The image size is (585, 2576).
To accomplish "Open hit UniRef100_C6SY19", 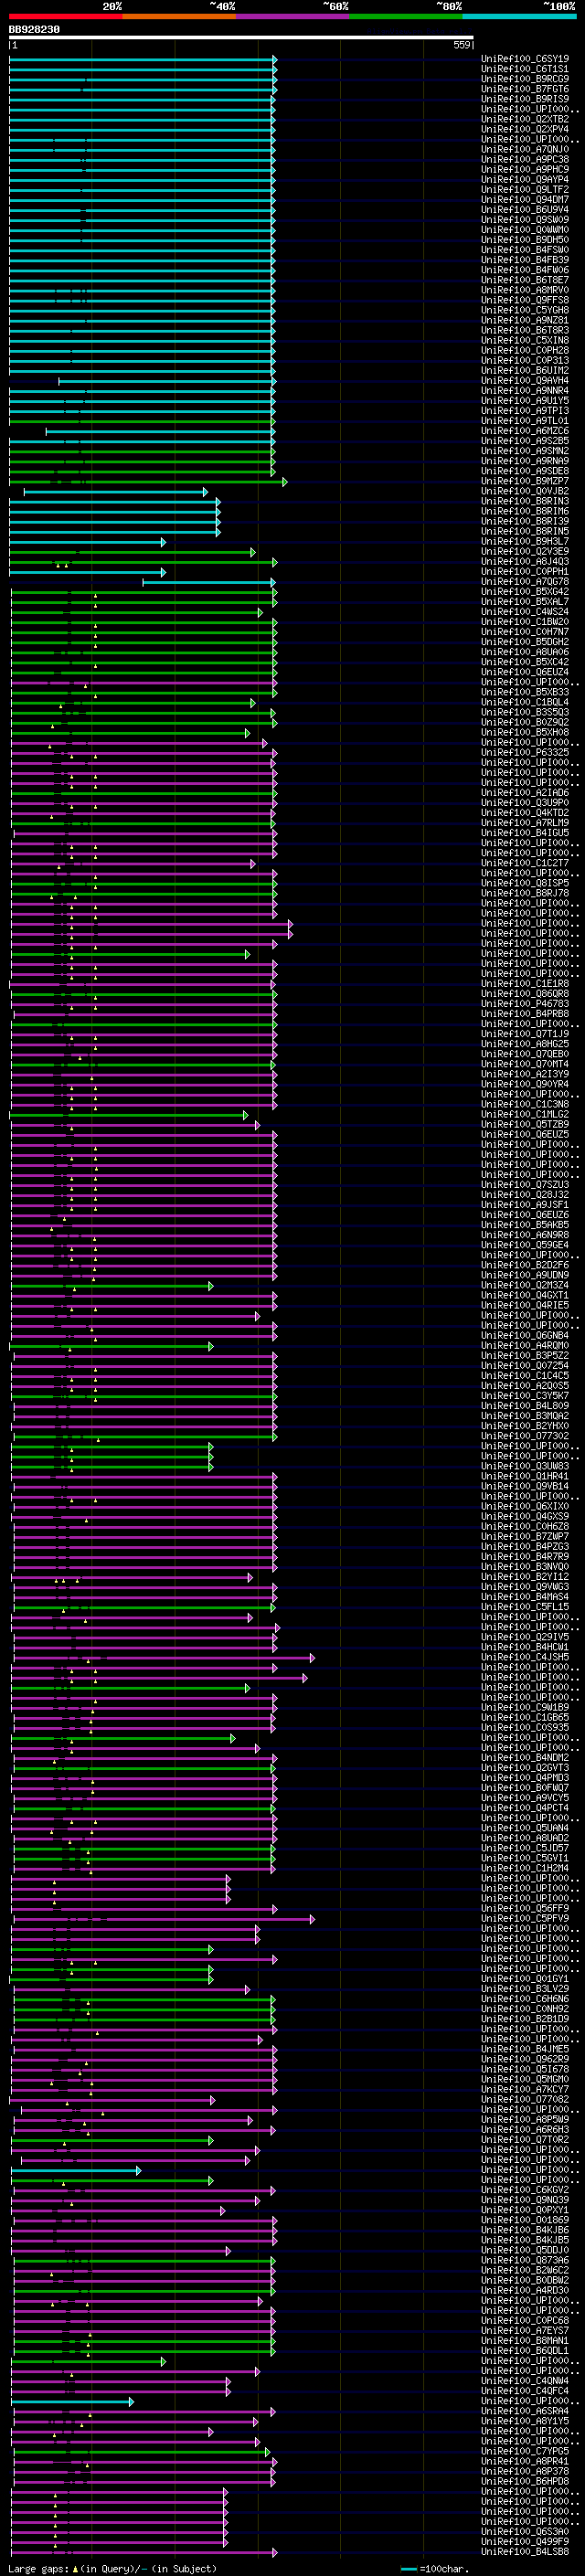I will coord(525,59).
